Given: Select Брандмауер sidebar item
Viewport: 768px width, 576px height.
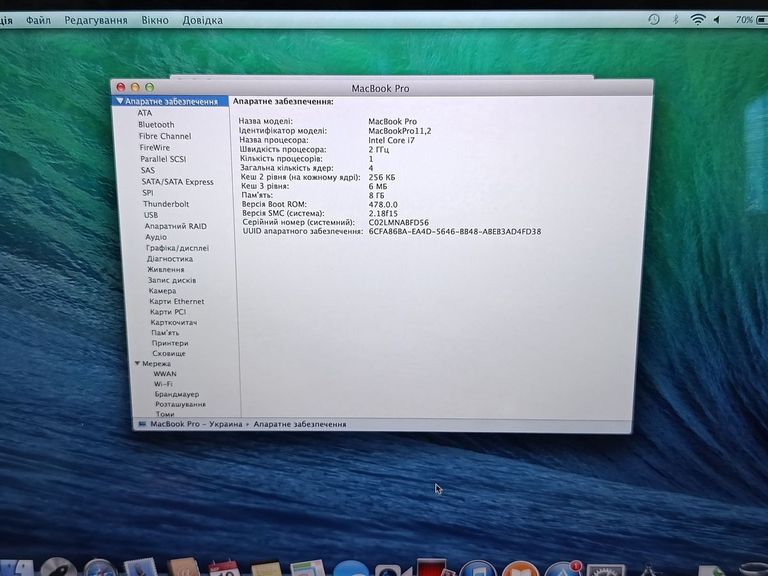Looking at the screenshot, I should (x=177, y=394).
